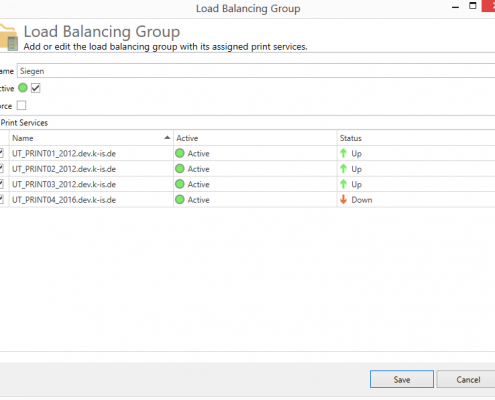Click the green Active icon for UT_PRINT02_2012
This screenshot has height=400, width=495.
[x=180, y=169]
